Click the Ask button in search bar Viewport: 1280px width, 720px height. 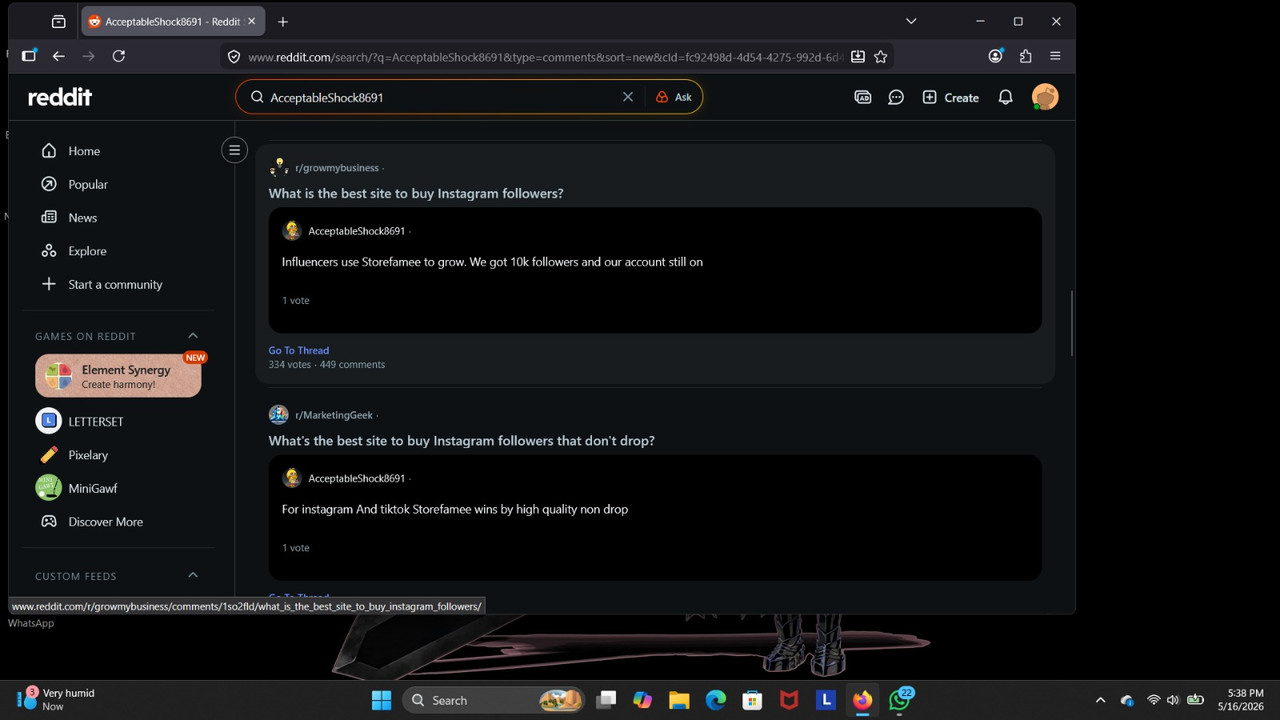pos(674,97)
